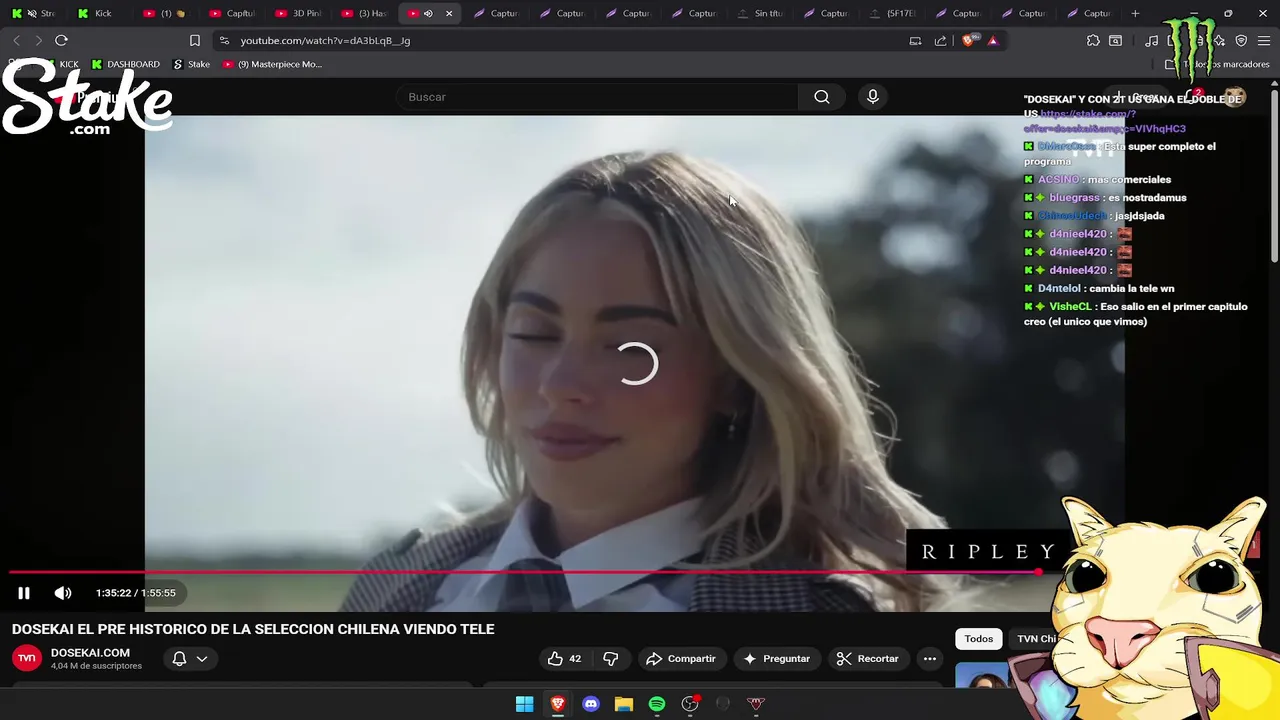Open the stake.com link in chat overlay
The width and height of the screenshot is (1280, 720).
(1105, 121)
